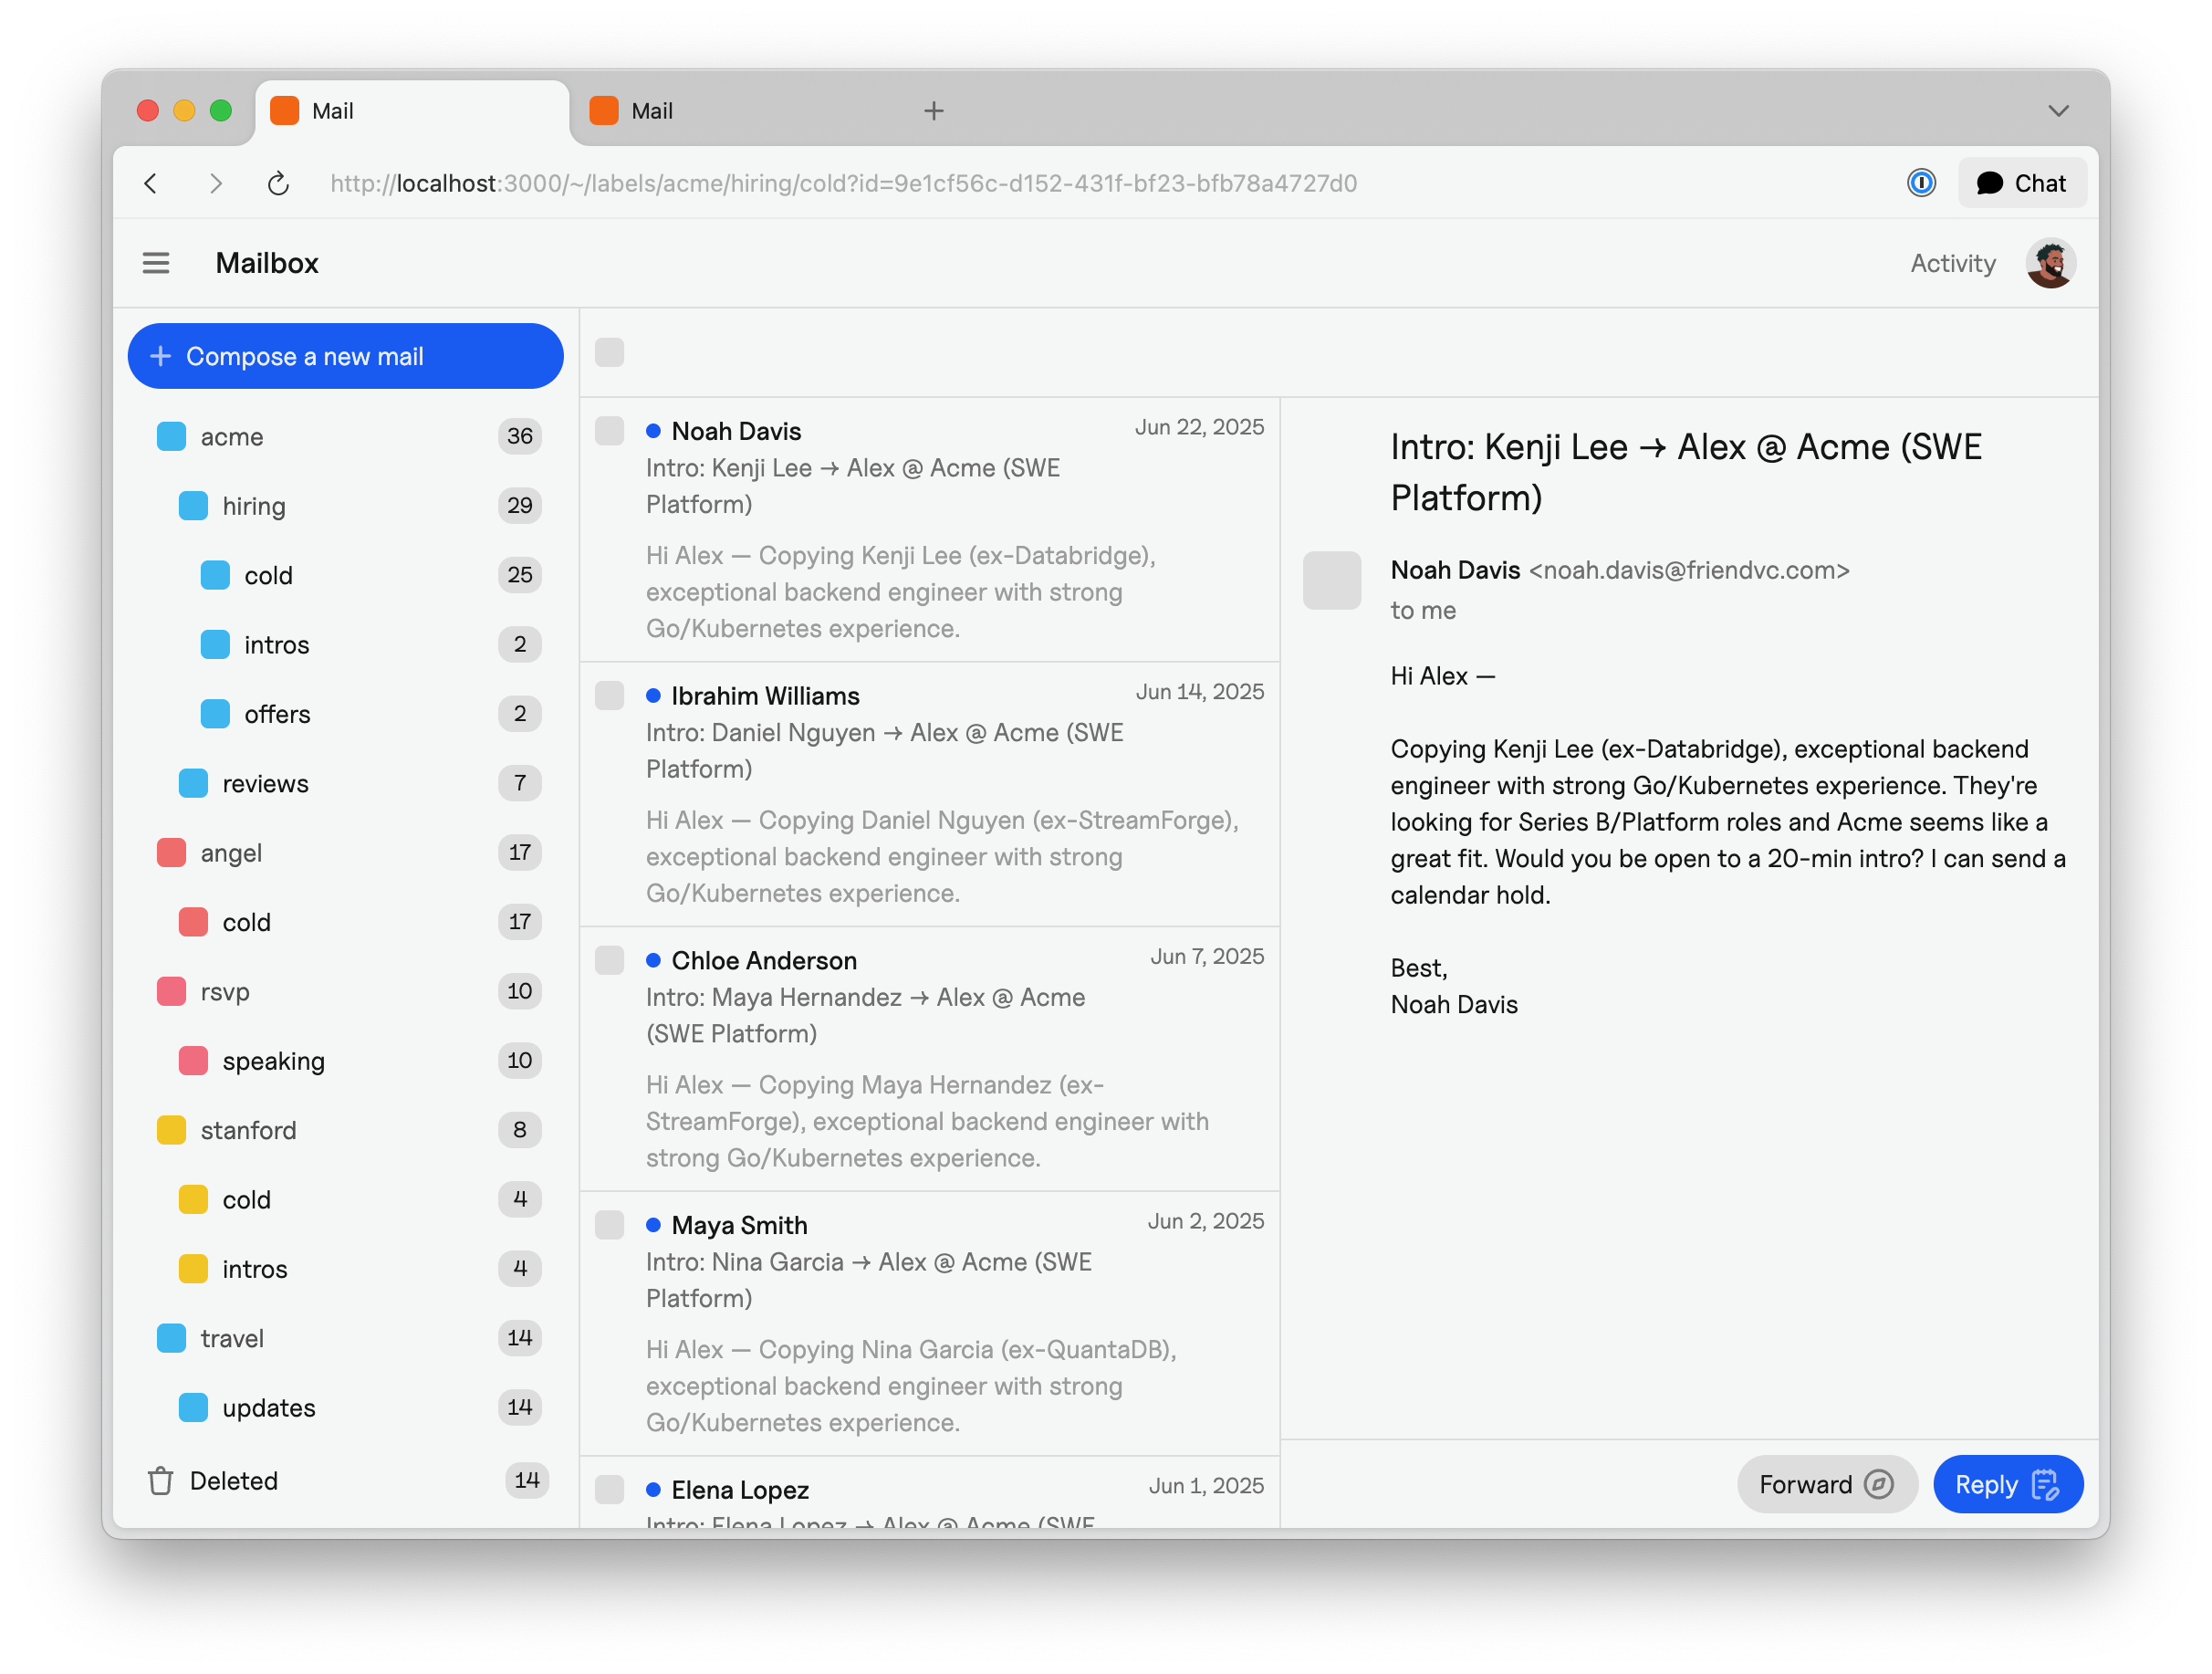This screenshot has height=1674, width=2212.
Task: Click the 1Password extension icon
Action: coord(1920,183)
